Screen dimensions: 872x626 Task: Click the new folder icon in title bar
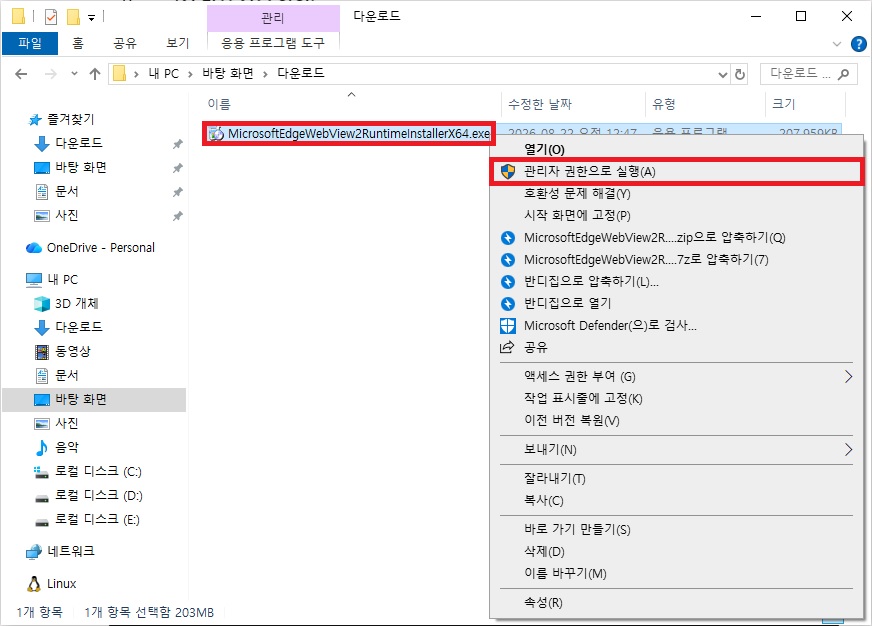coord(73,17)
